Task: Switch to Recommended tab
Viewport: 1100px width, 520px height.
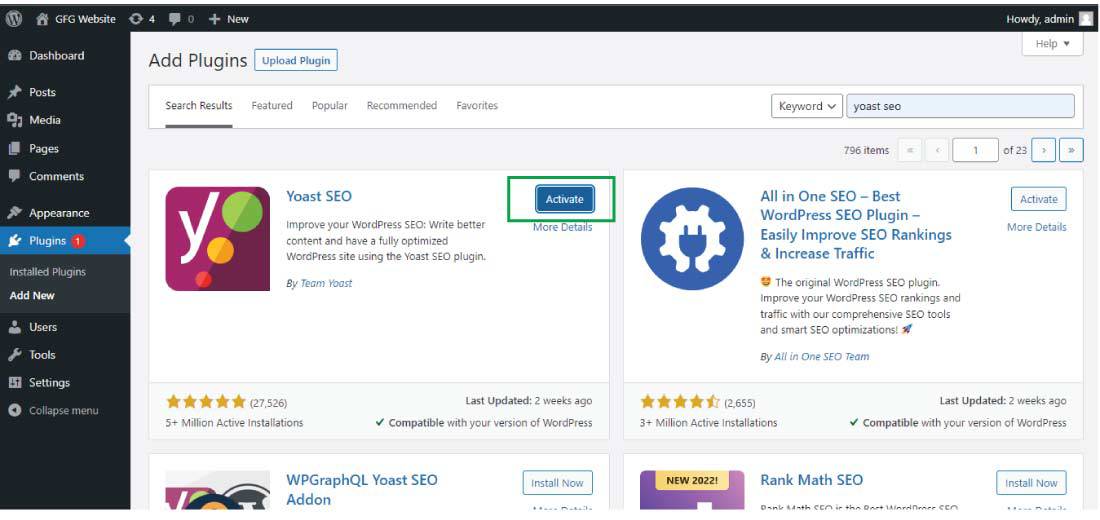Action: [402, 106]
